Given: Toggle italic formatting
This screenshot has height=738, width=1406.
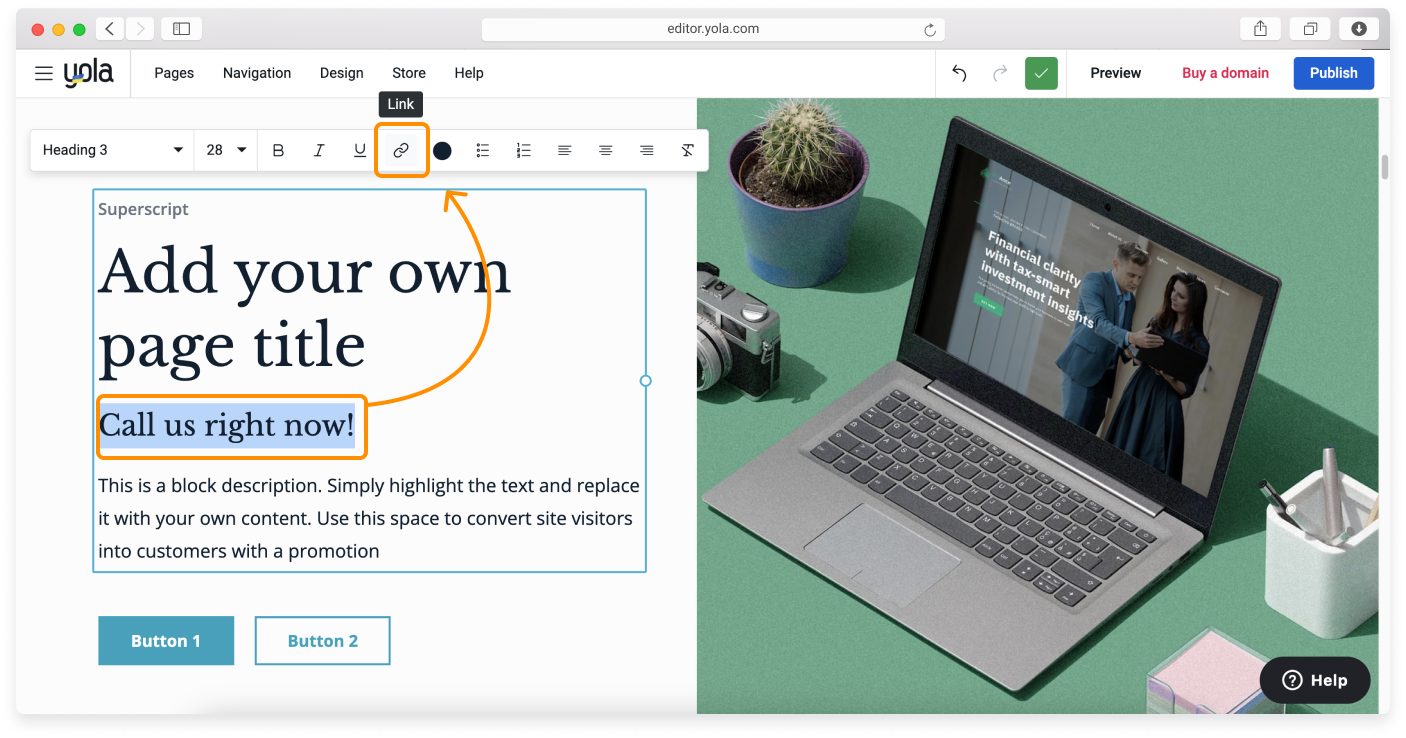Looking at the screenshot, I should coord(319,150).
